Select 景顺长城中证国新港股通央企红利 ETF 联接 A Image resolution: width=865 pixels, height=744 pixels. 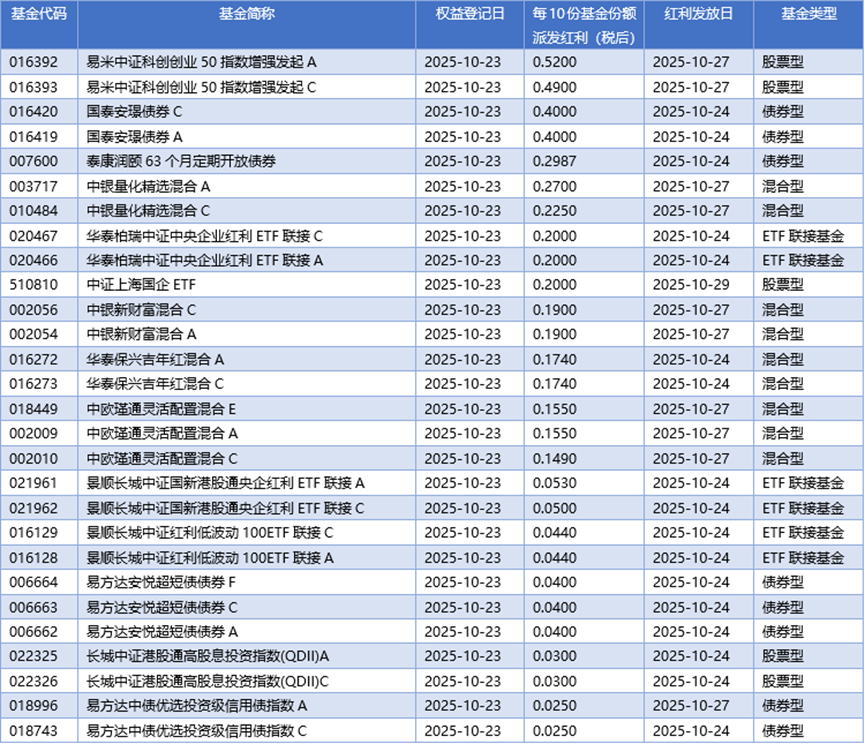[x=226, y=483]
